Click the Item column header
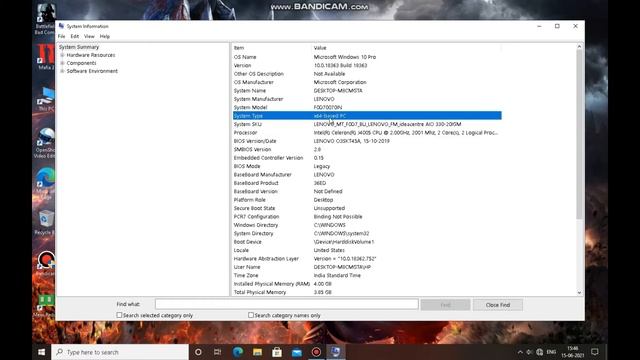 (272, 48)
